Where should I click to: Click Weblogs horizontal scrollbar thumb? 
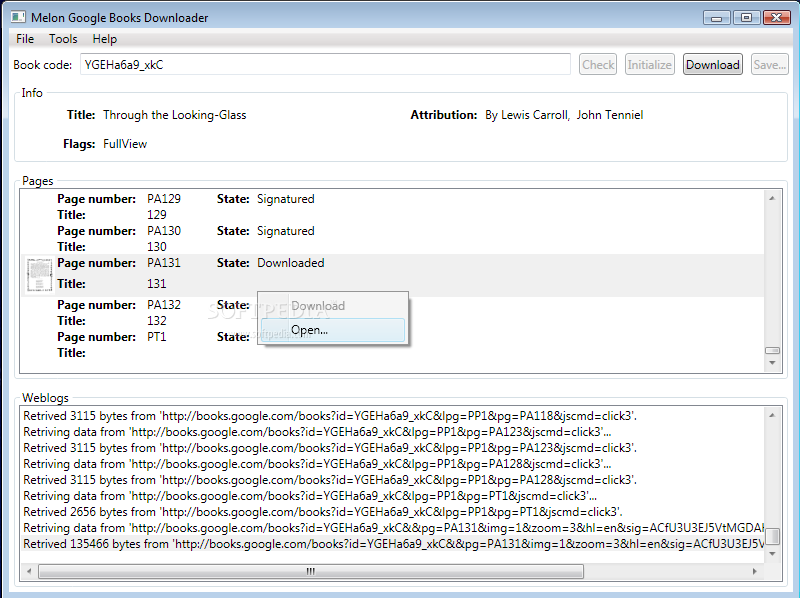311,571
